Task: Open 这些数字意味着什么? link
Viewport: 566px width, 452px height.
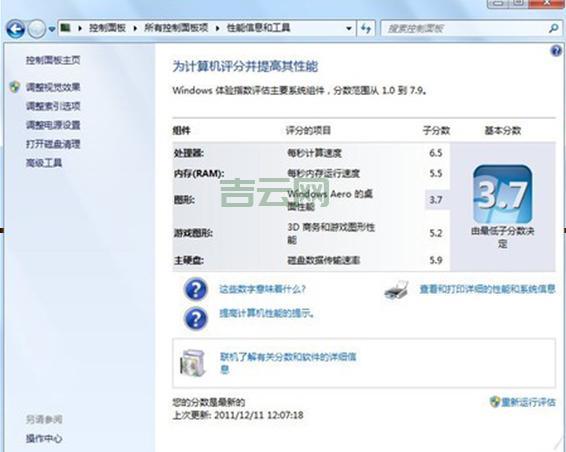Action: 263,289
